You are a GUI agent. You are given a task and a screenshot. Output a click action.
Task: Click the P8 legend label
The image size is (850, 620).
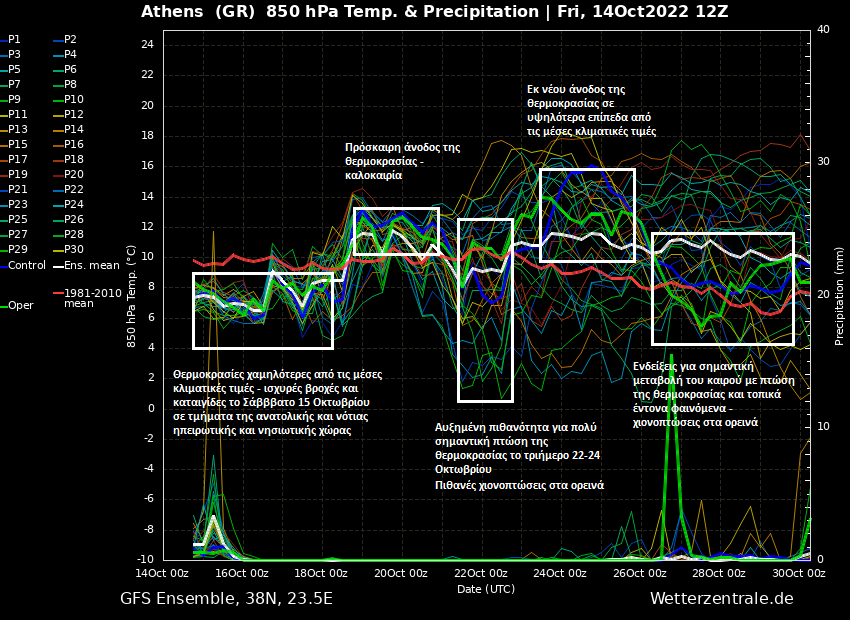(x=66, y=85)
